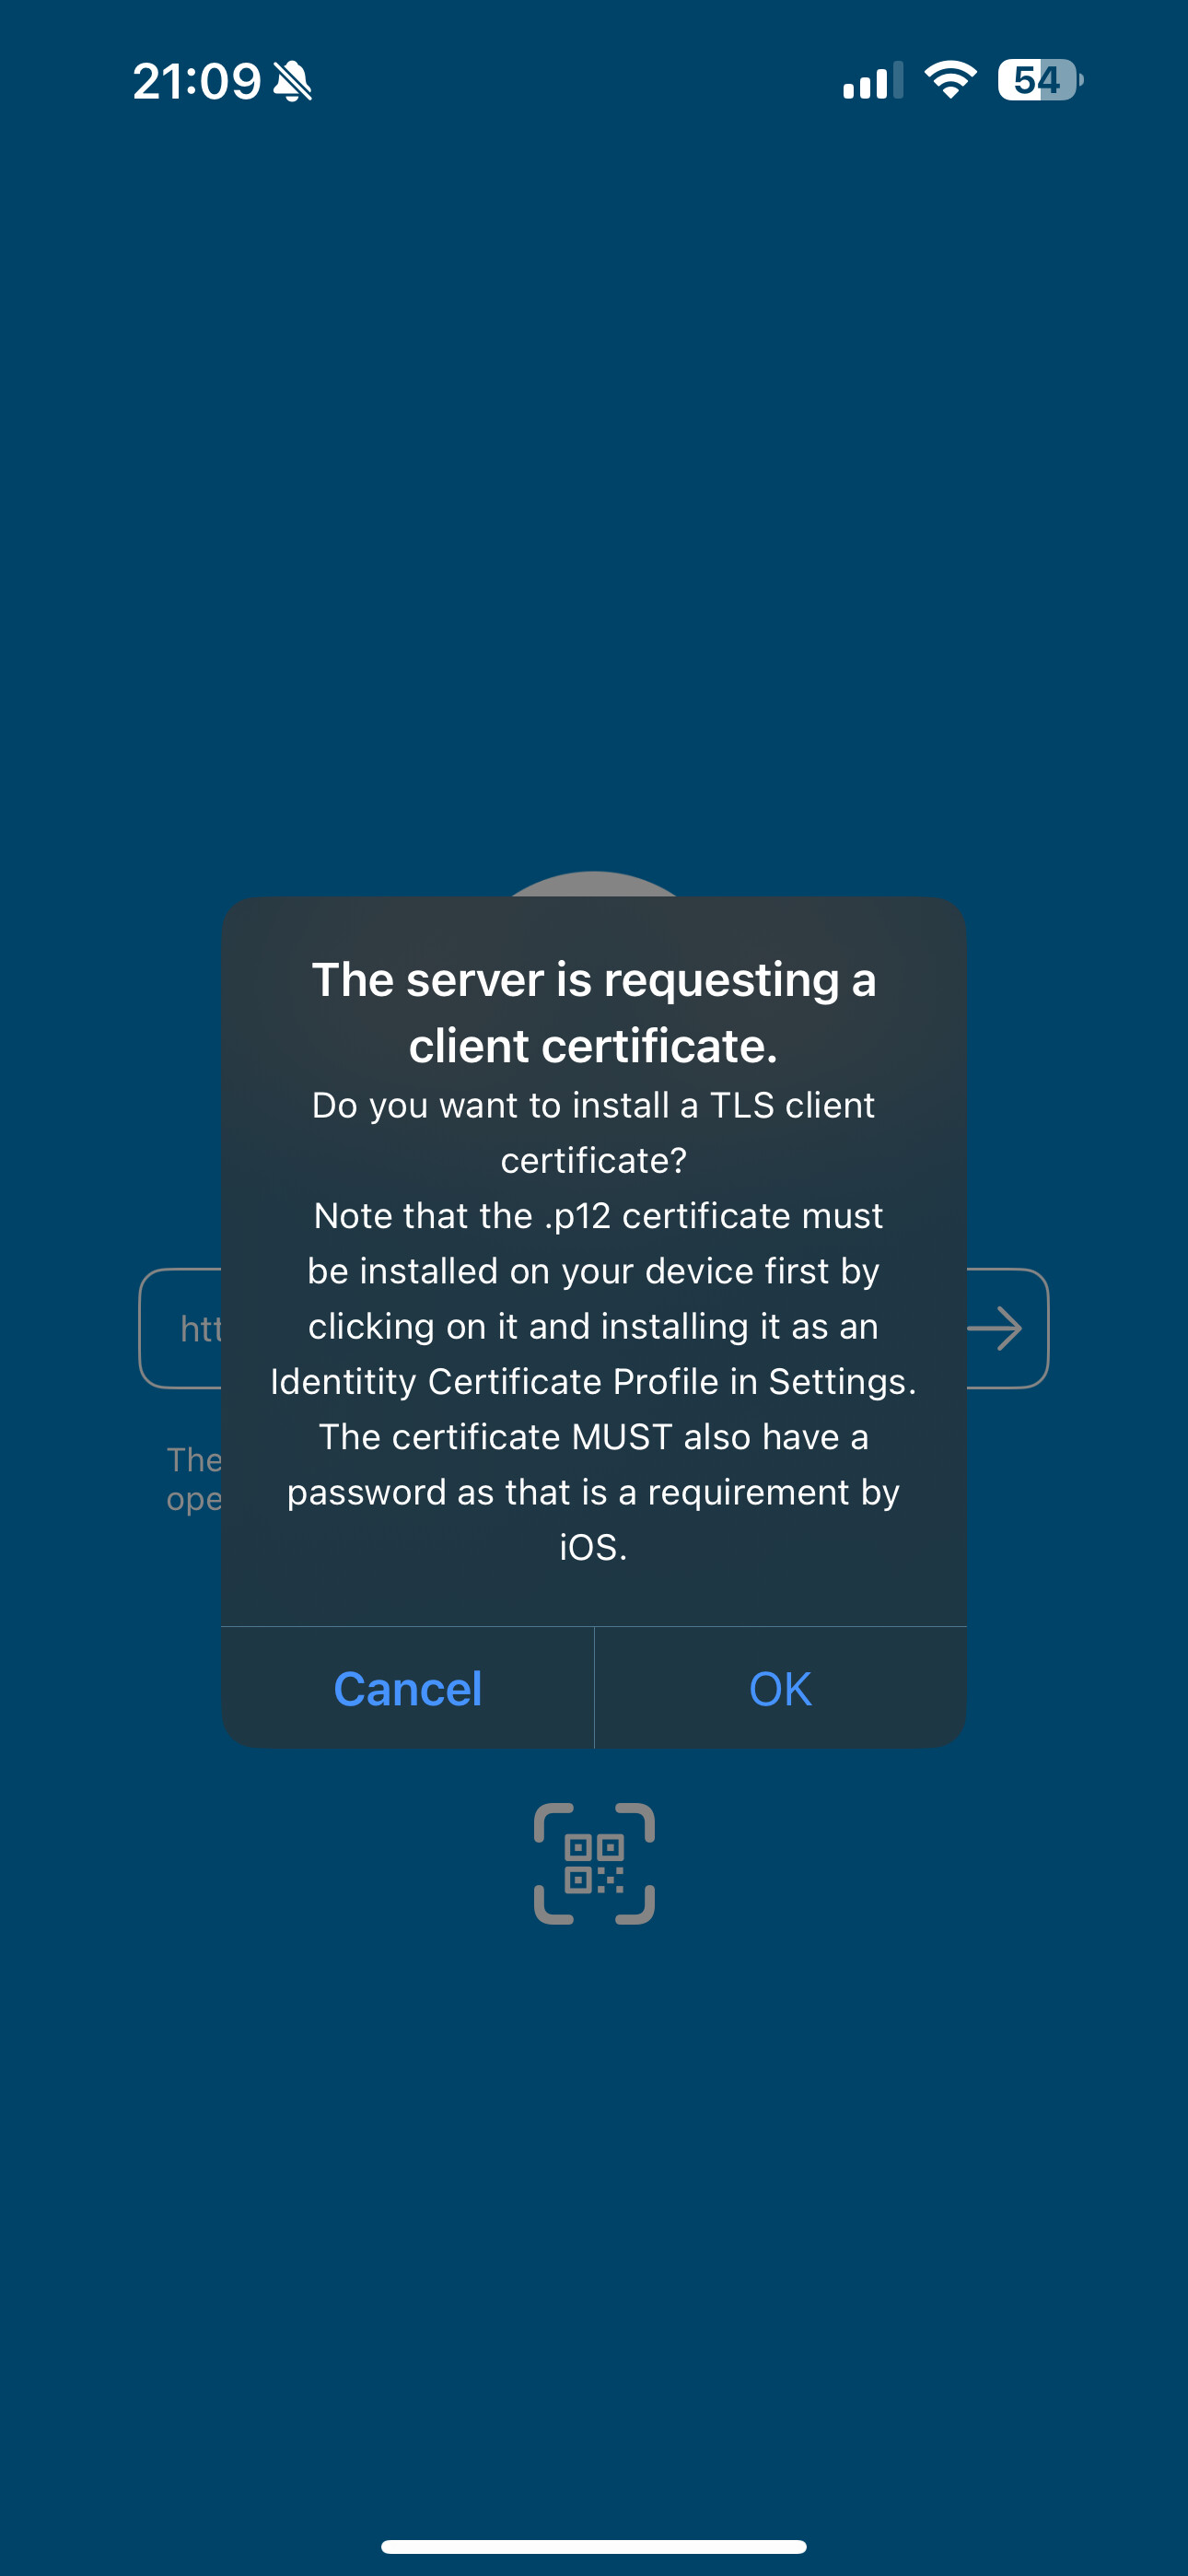Tap the battery level indicator
Viewport: 1188px width, 2576px height.
coord(1040,80)
